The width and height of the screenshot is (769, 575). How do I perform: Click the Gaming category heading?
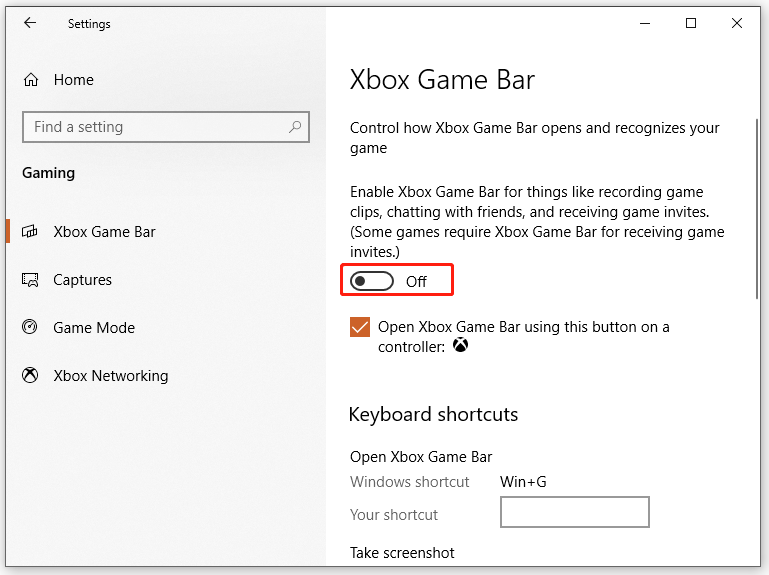point(49,173)
